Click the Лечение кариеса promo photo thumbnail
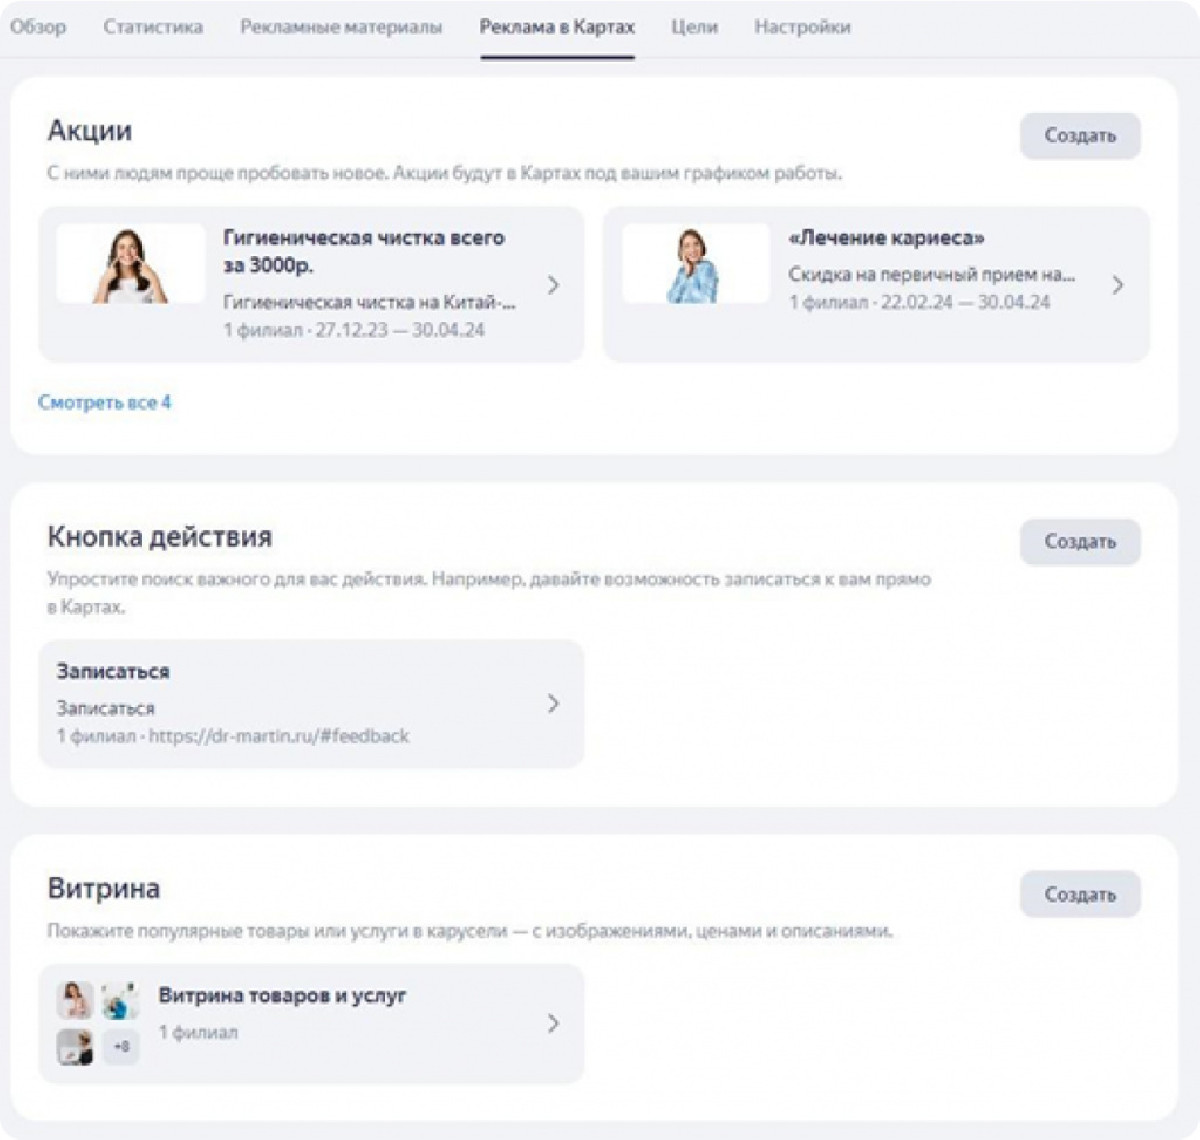 (696, 264)
